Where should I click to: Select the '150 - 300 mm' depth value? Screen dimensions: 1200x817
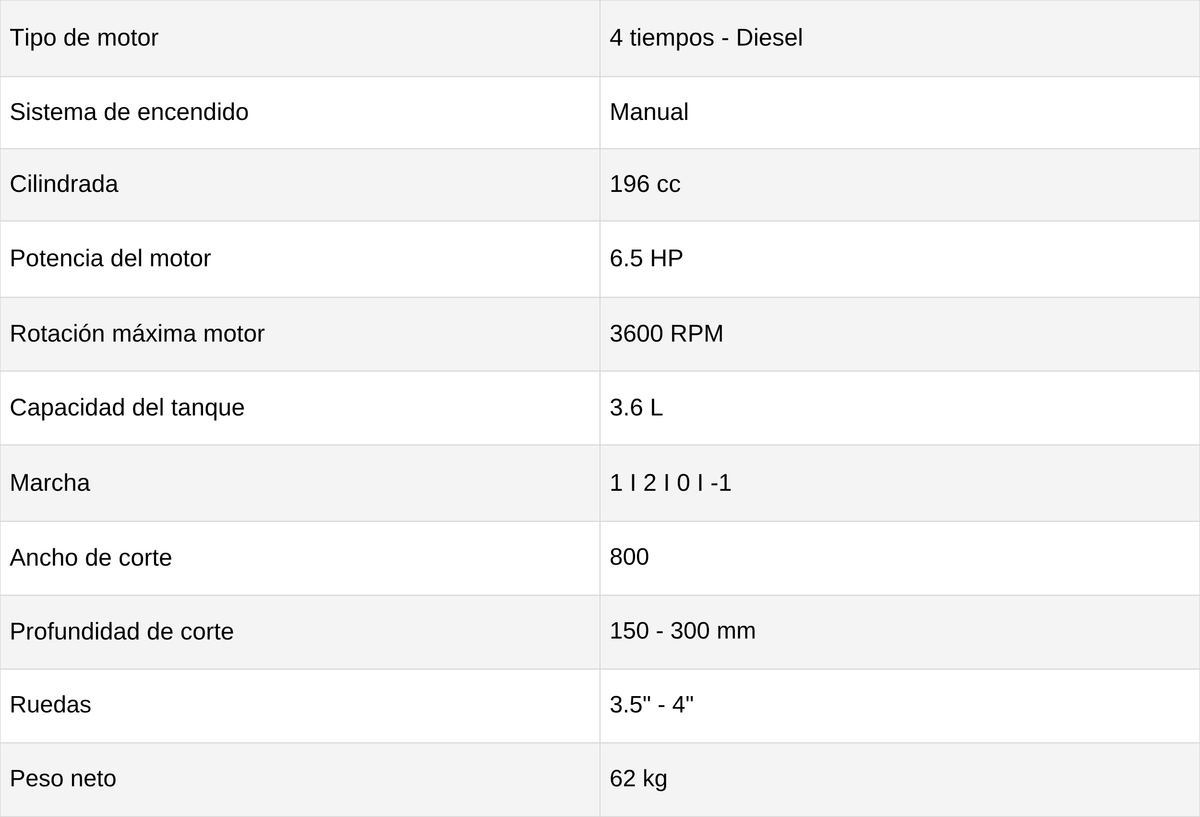683,631
